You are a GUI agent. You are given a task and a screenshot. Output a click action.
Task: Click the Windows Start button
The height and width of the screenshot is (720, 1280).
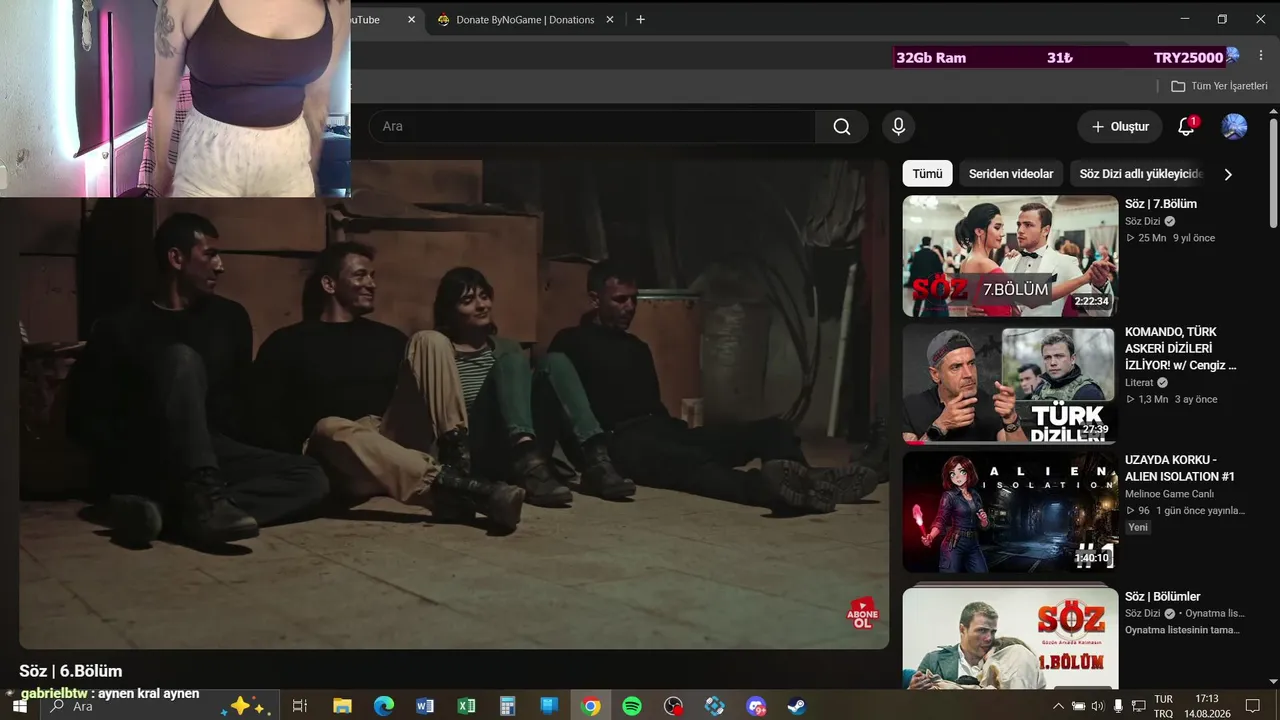coord(19,706)
